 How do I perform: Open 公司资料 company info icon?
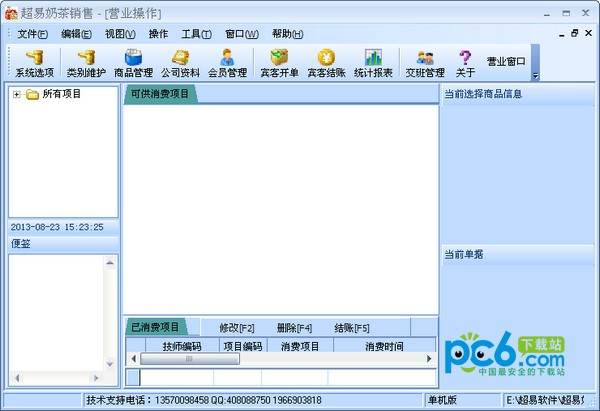click(x=180, y=64)
